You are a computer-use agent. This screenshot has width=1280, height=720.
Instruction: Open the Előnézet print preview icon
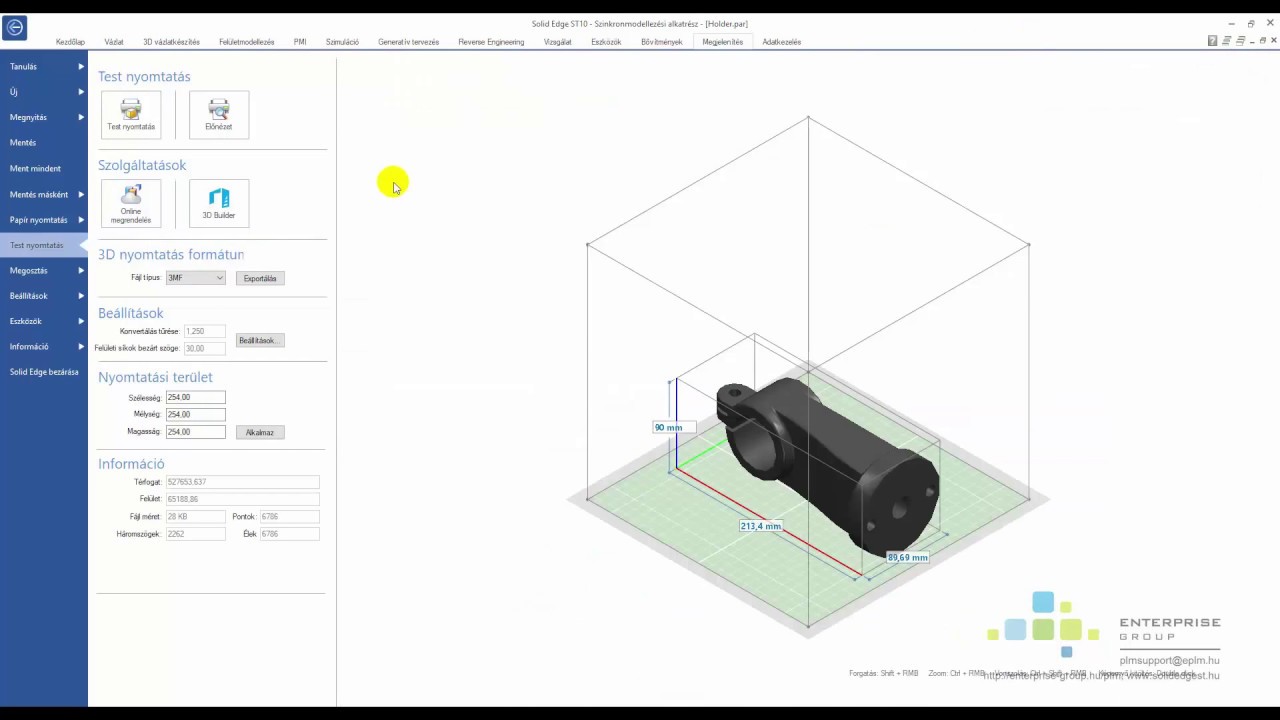[x=219, y=115]
